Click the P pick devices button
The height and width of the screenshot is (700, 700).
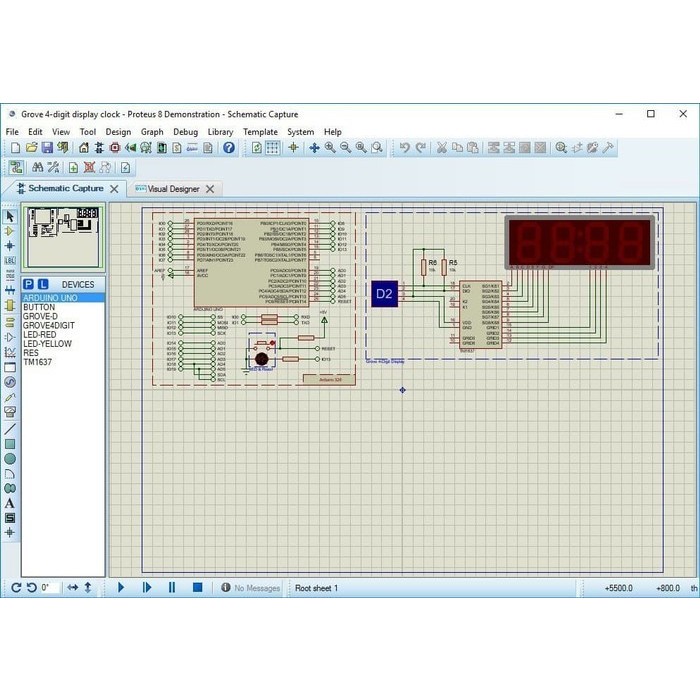[x=28, y=284]
